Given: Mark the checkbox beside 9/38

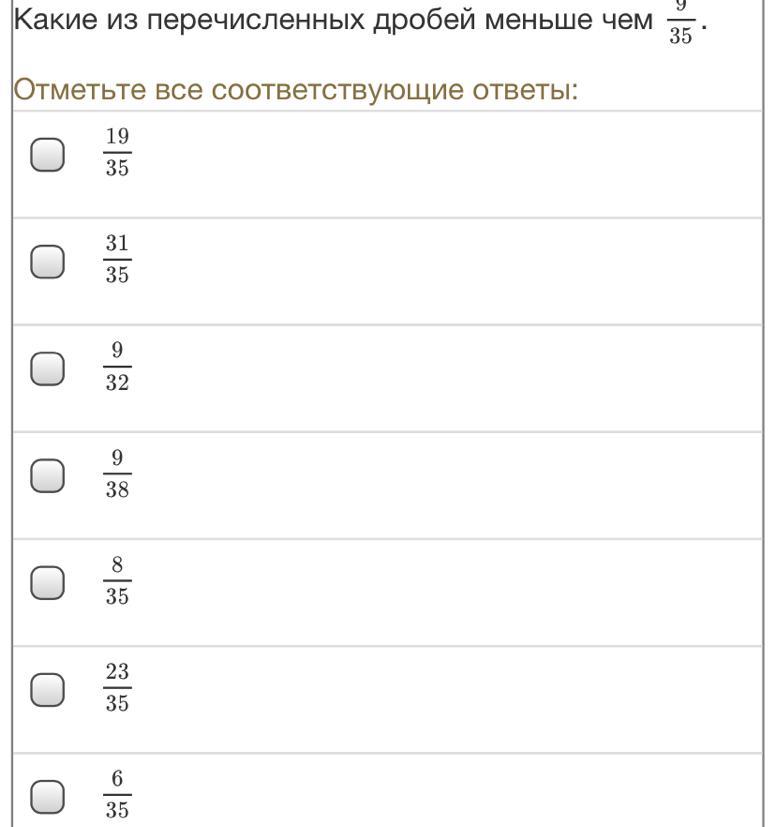Looking at the screenshot, I should (x=47, y=476).
